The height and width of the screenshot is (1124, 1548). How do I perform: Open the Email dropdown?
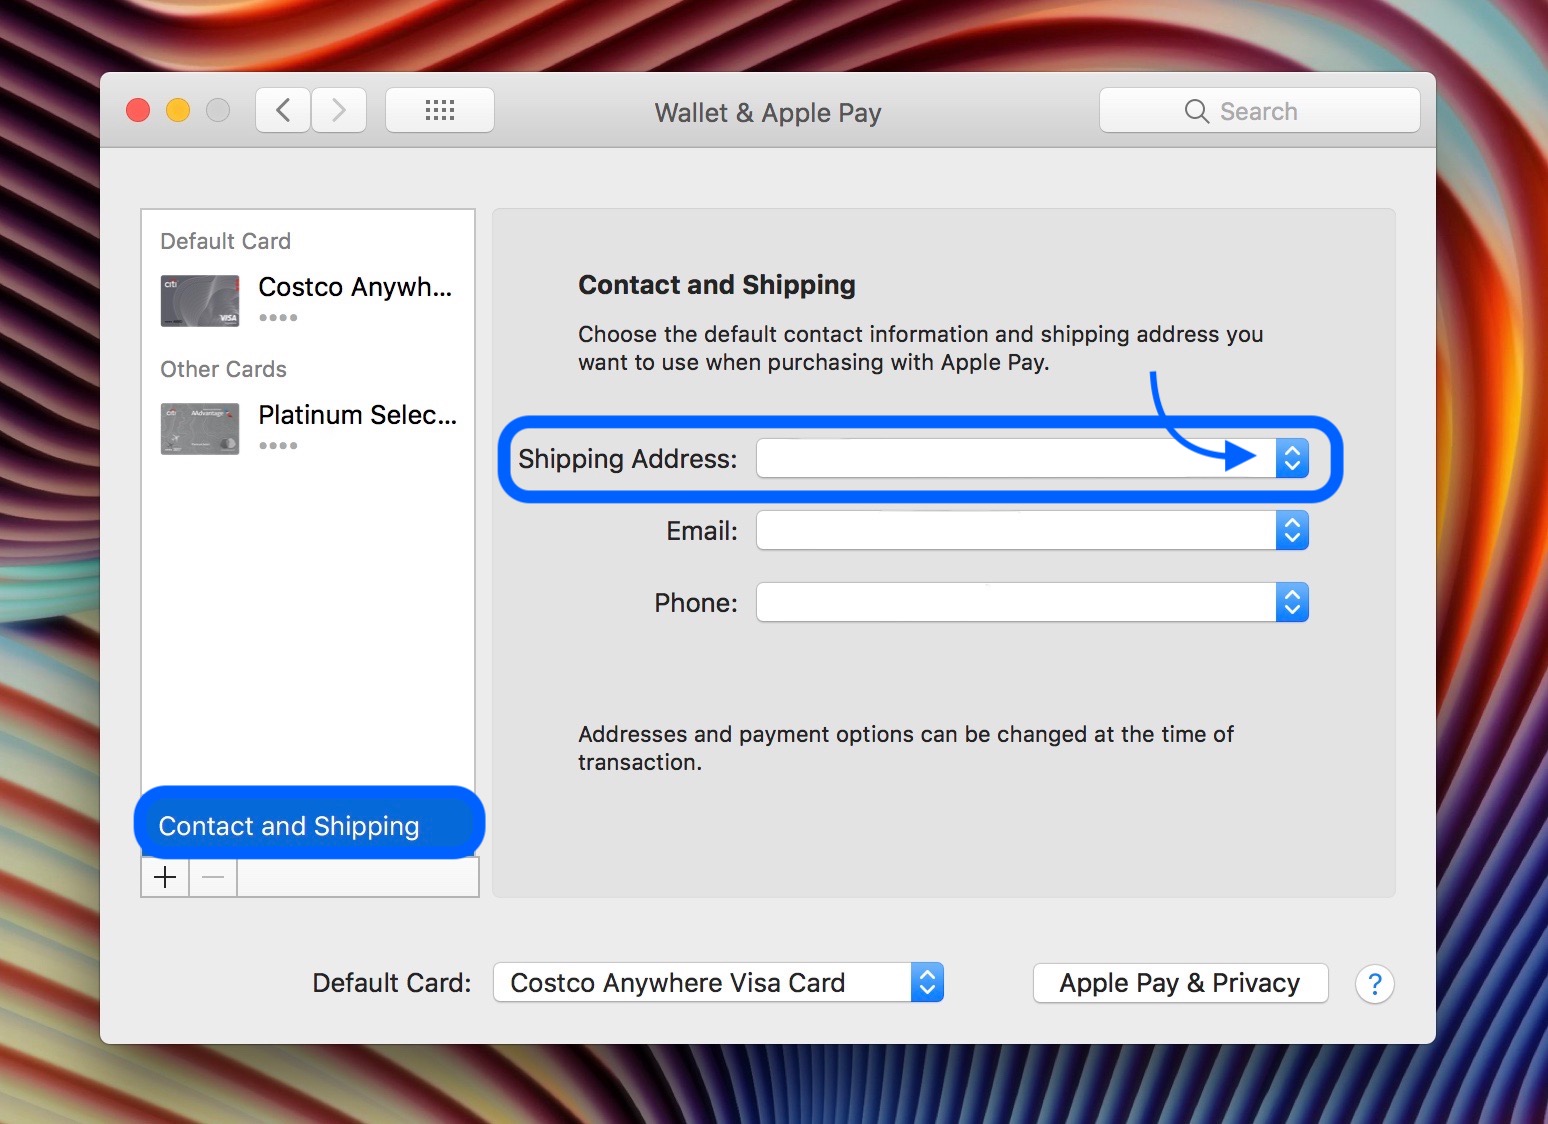(x=1293, y=530)
